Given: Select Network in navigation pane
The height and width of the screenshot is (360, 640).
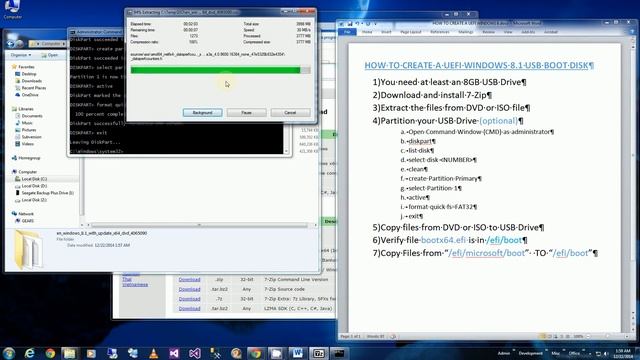Looking at the screenshot, I should [x=26, y=214].
